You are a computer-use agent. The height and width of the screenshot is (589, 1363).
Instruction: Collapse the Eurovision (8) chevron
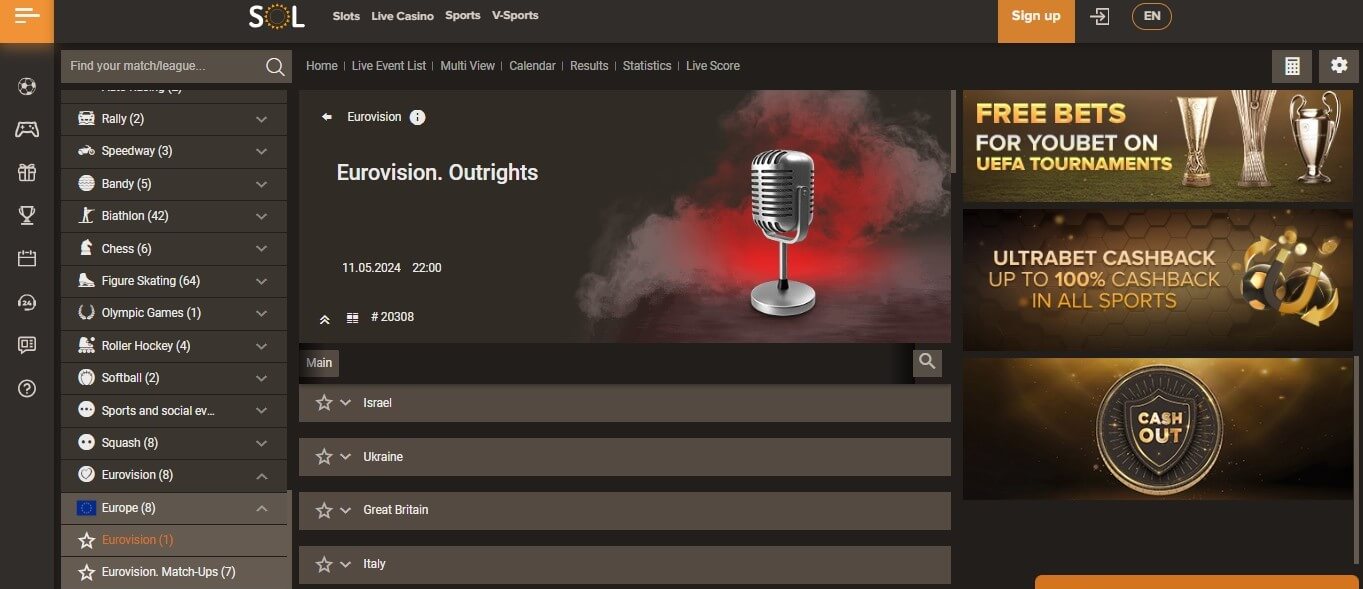click(x=261, y=476)
